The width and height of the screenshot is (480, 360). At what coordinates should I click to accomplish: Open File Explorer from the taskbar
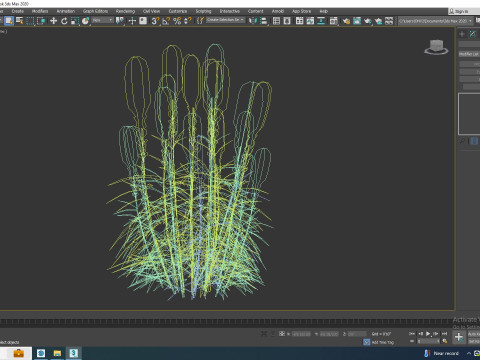[57, 353]
